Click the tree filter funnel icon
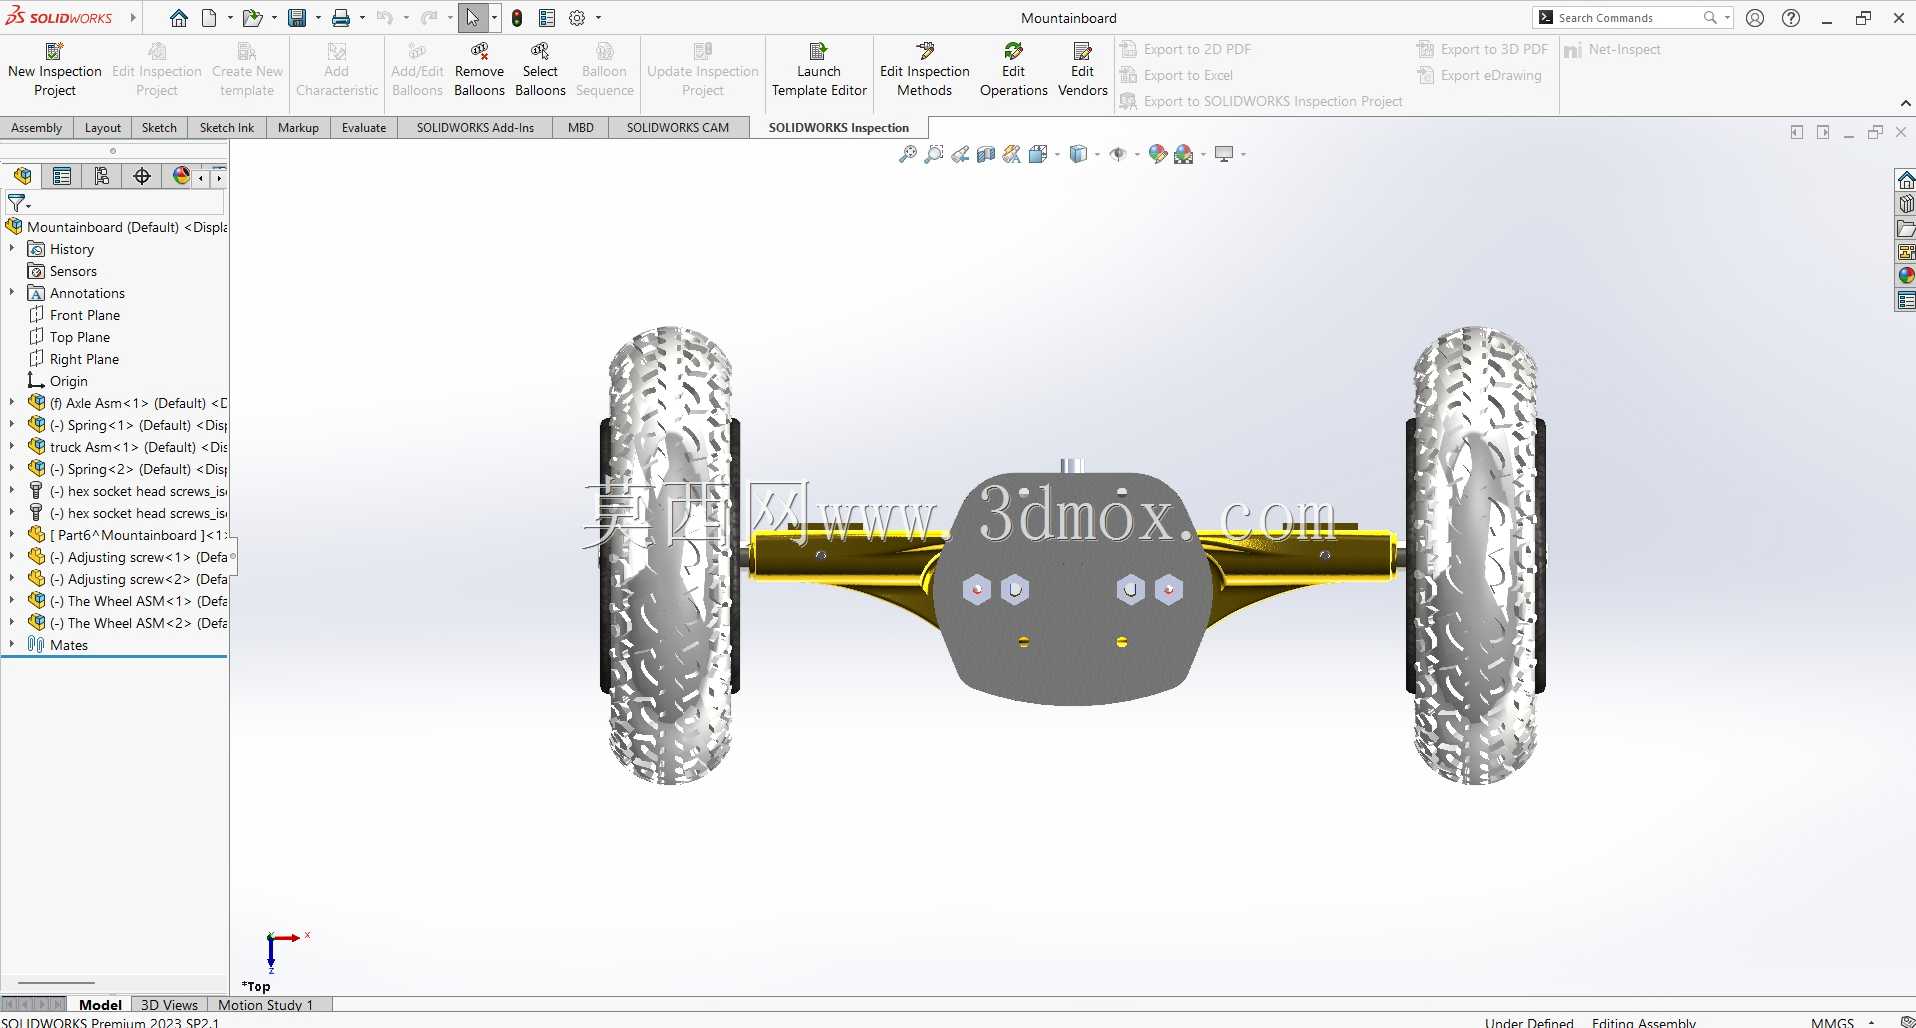 click(16, 203)
